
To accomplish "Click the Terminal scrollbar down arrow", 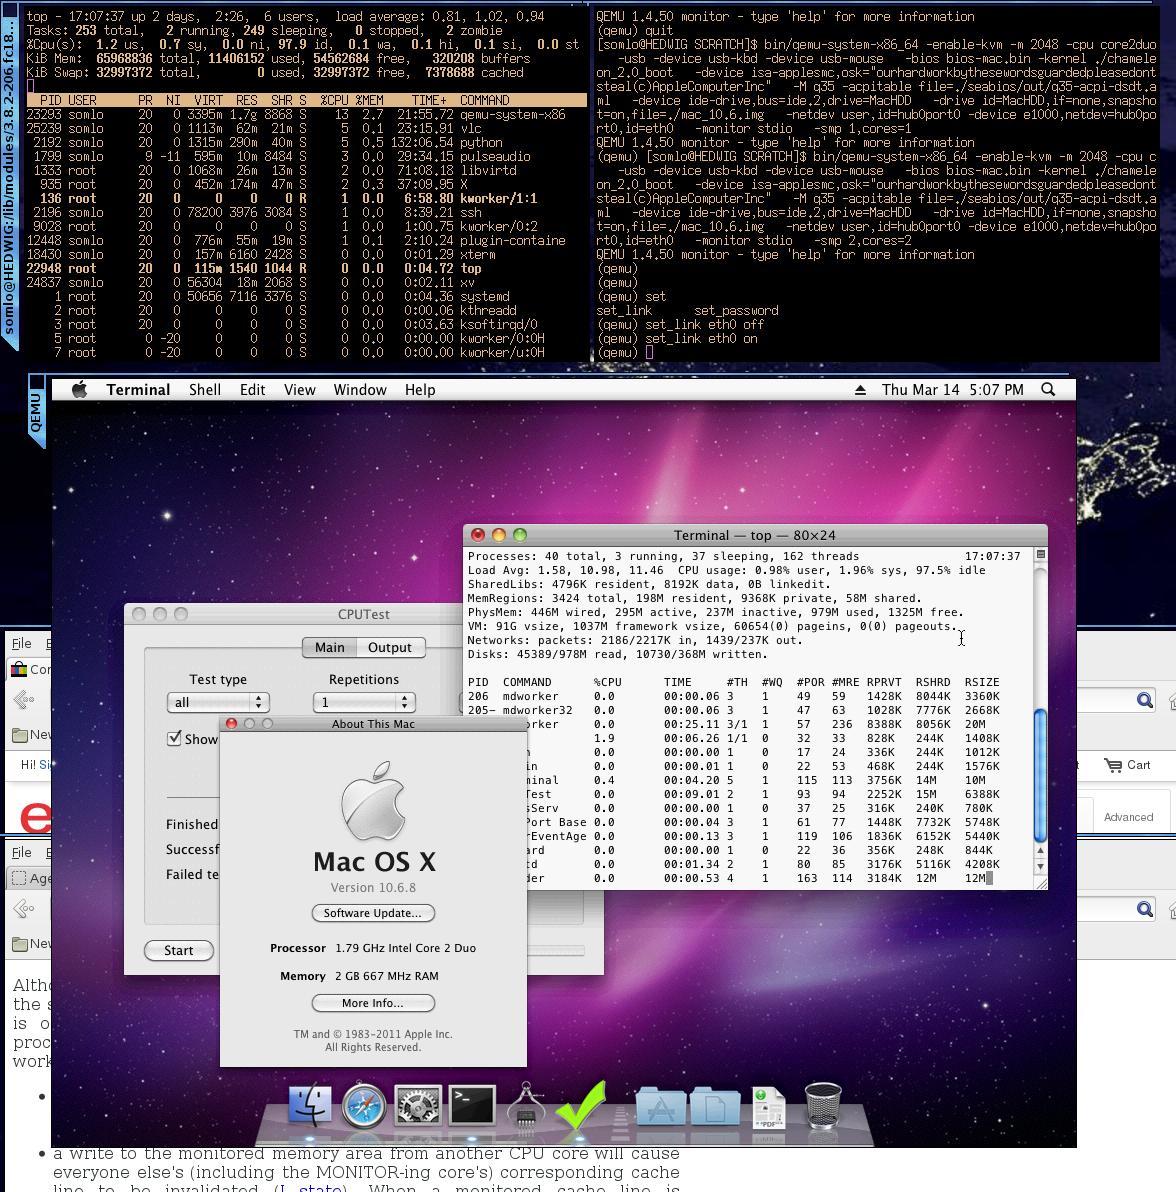I will tap(1041, 867).
